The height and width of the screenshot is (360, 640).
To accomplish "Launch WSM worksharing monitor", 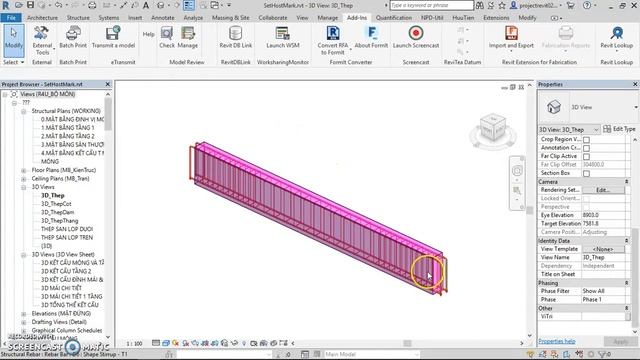I will click(282, 38).
